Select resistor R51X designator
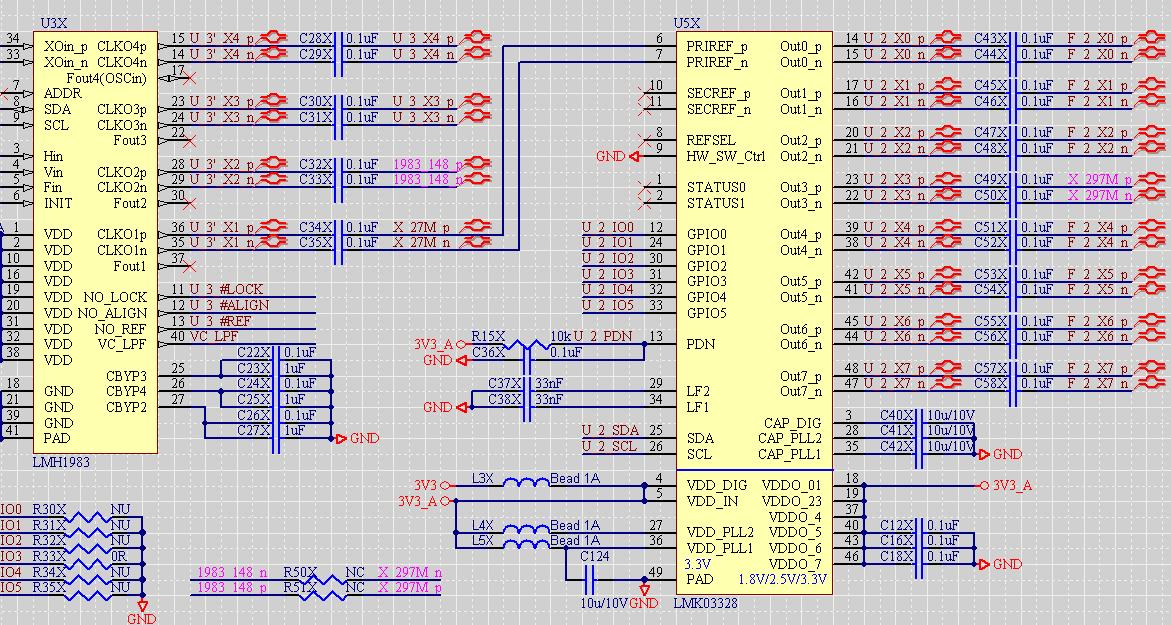 pos(300,588)
